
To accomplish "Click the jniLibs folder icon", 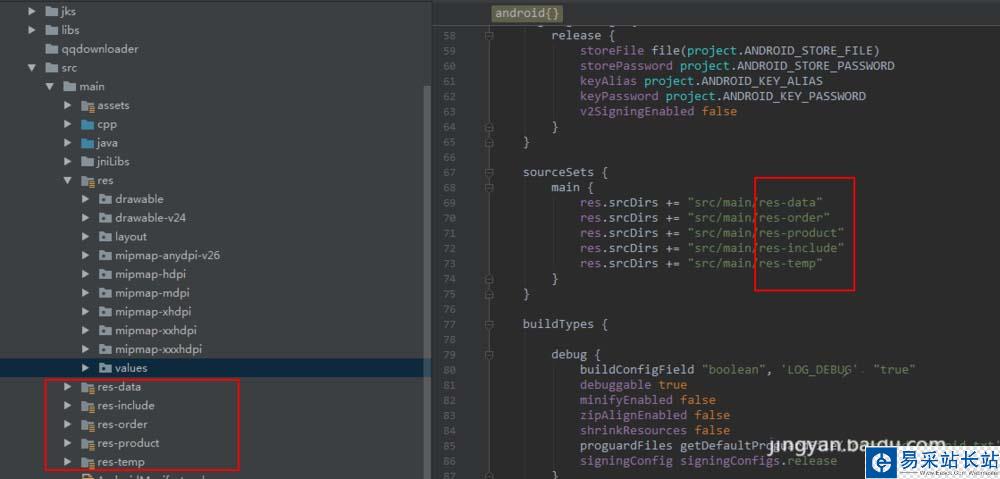I will tap(87, 161).
